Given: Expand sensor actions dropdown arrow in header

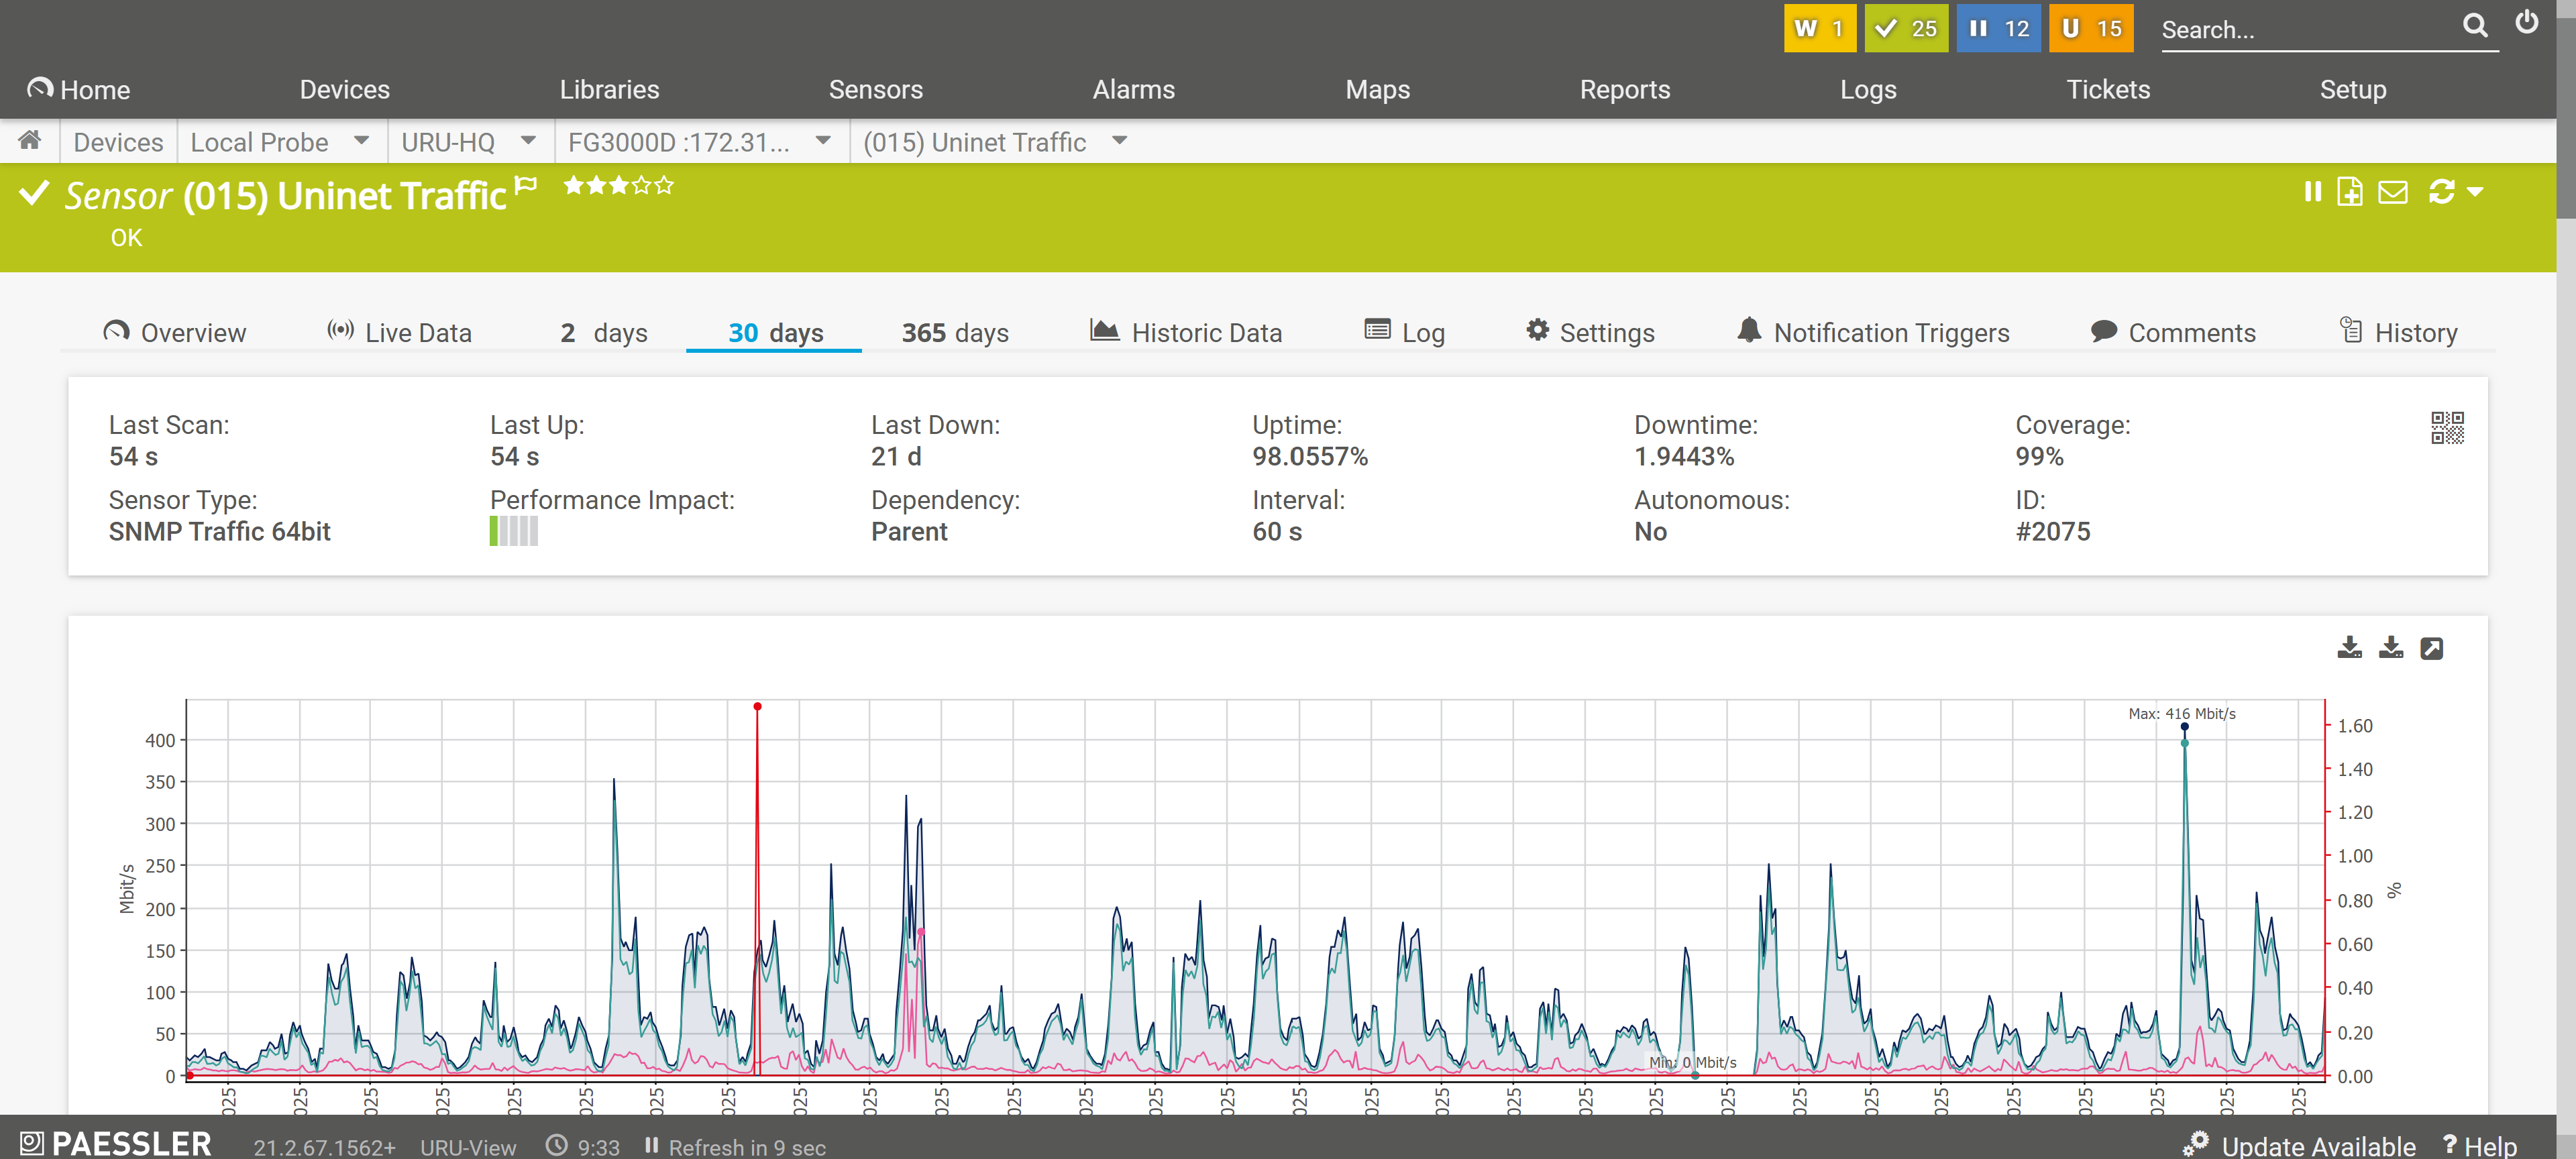Looking at the screenshot, I should click(x=2475, y=191).
